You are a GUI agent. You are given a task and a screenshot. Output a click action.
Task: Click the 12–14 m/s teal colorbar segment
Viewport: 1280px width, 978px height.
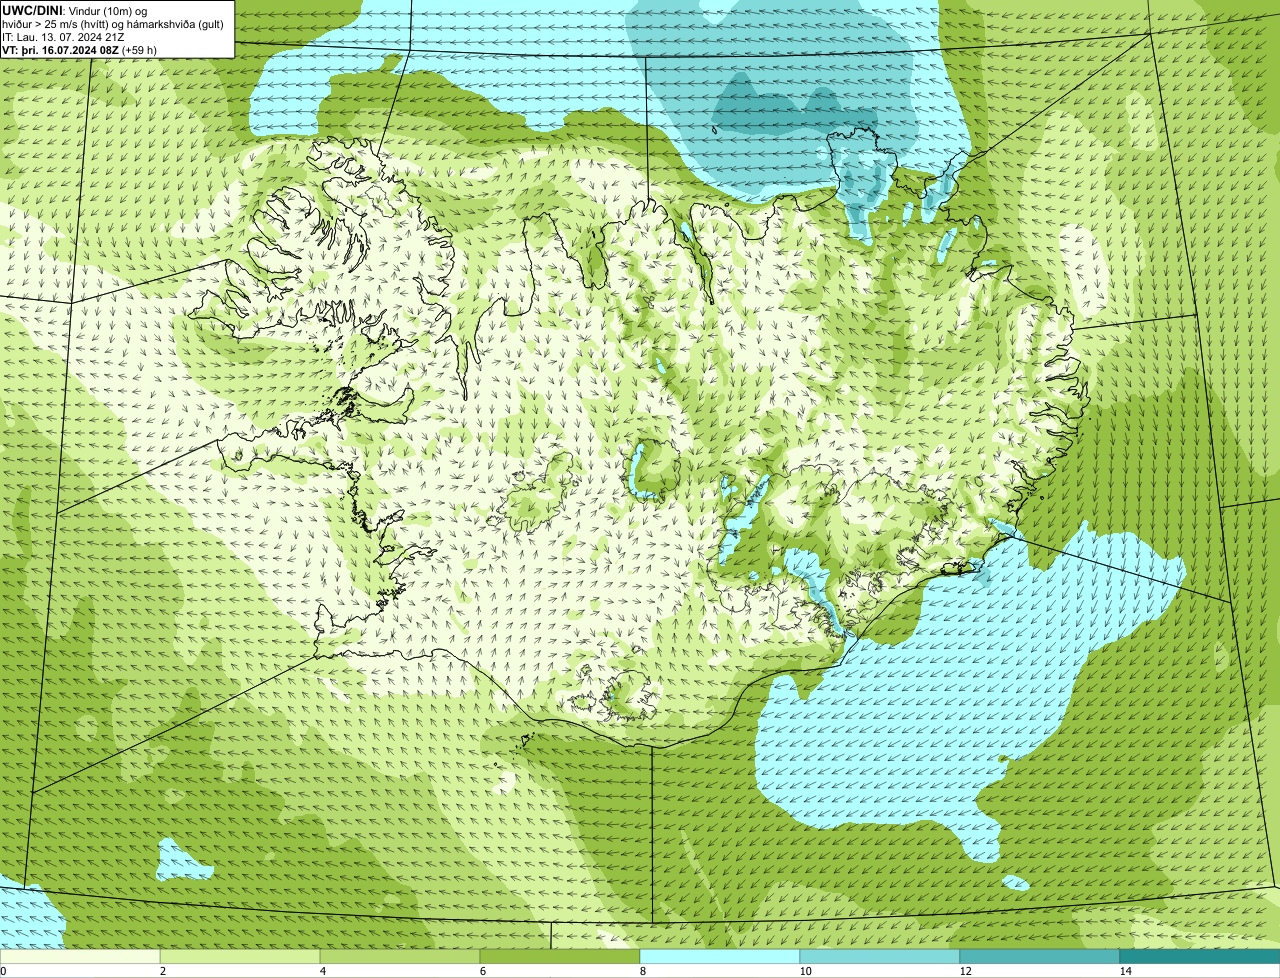[1040, 956]
